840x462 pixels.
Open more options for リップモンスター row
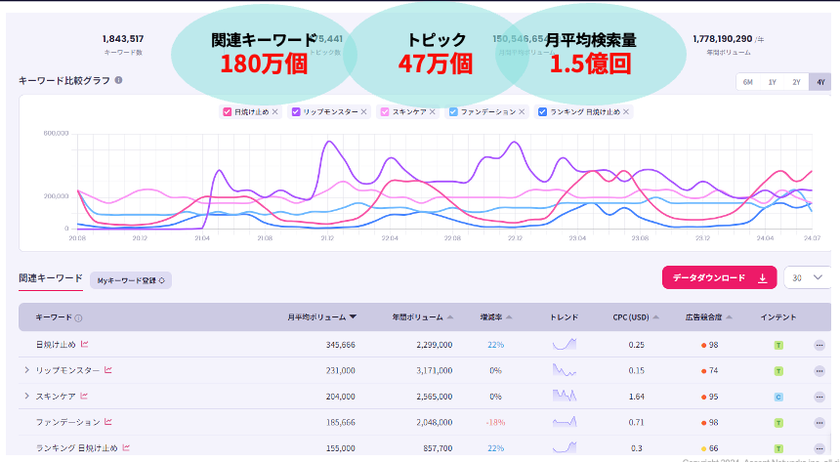pyautogui.click(x=819, y=371)
